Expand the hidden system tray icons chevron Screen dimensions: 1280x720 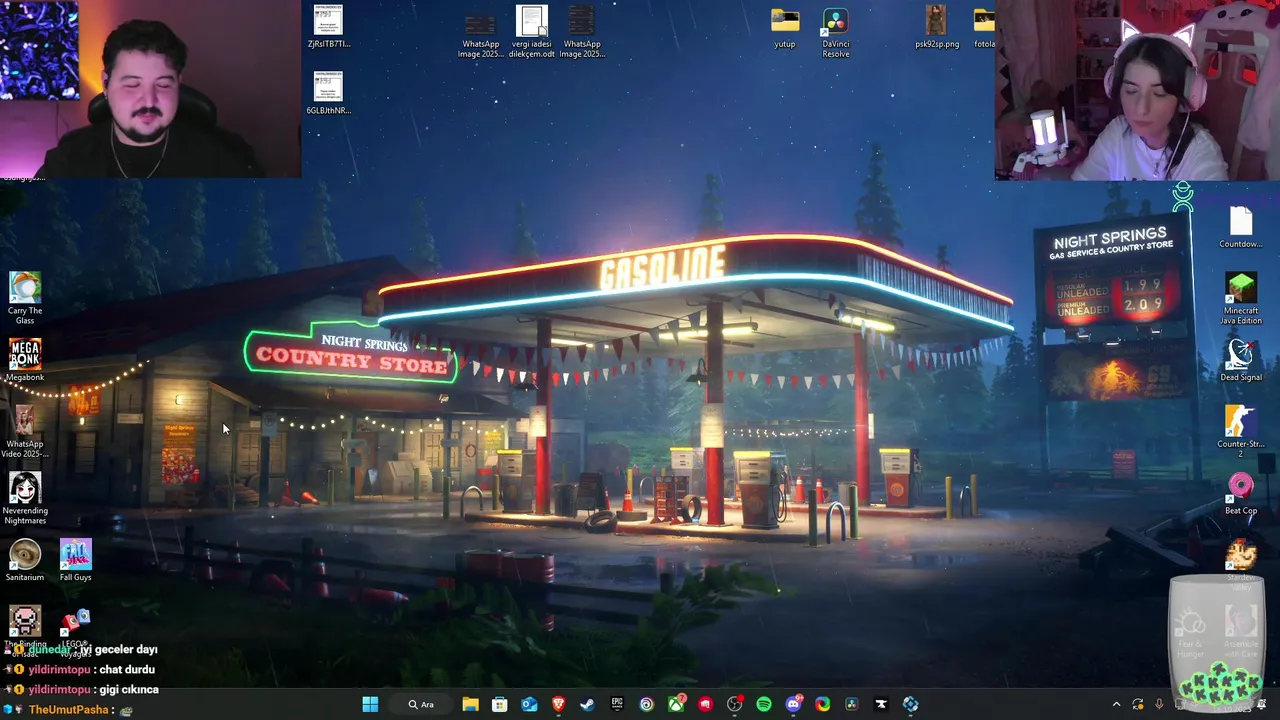point(1116,705)
